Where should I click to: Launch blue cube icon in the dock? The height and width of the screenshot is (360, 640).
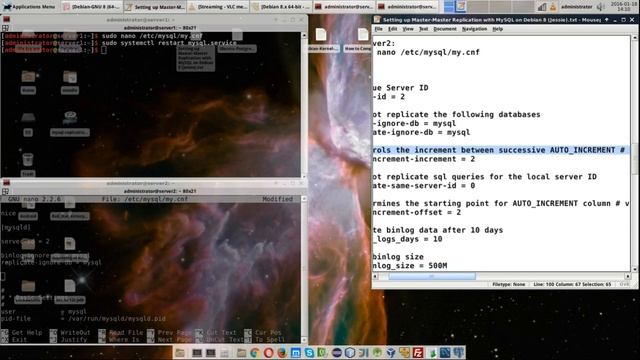pyautogui.click(x=391, y=352)
